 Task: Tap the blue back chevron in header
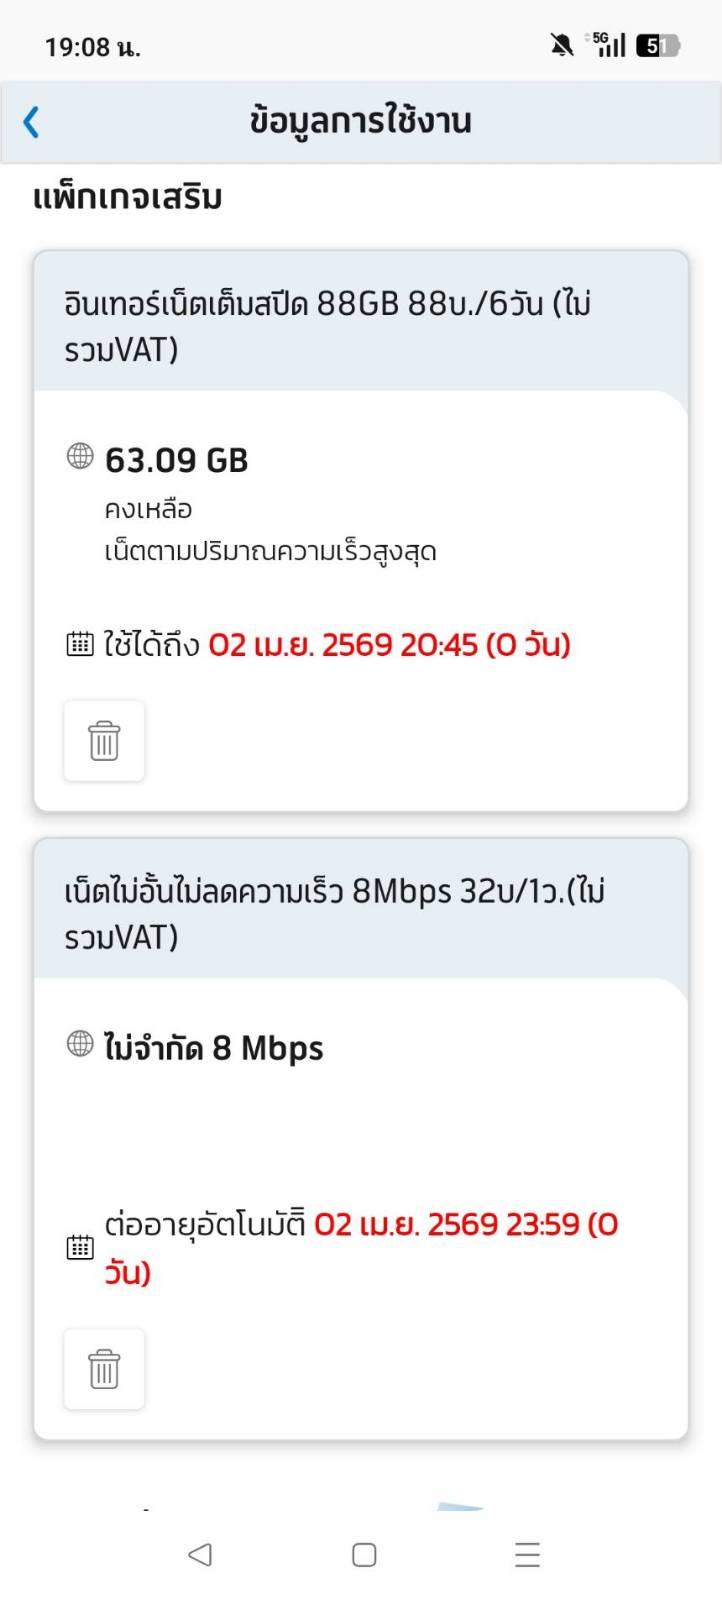[x=31, y=122]
